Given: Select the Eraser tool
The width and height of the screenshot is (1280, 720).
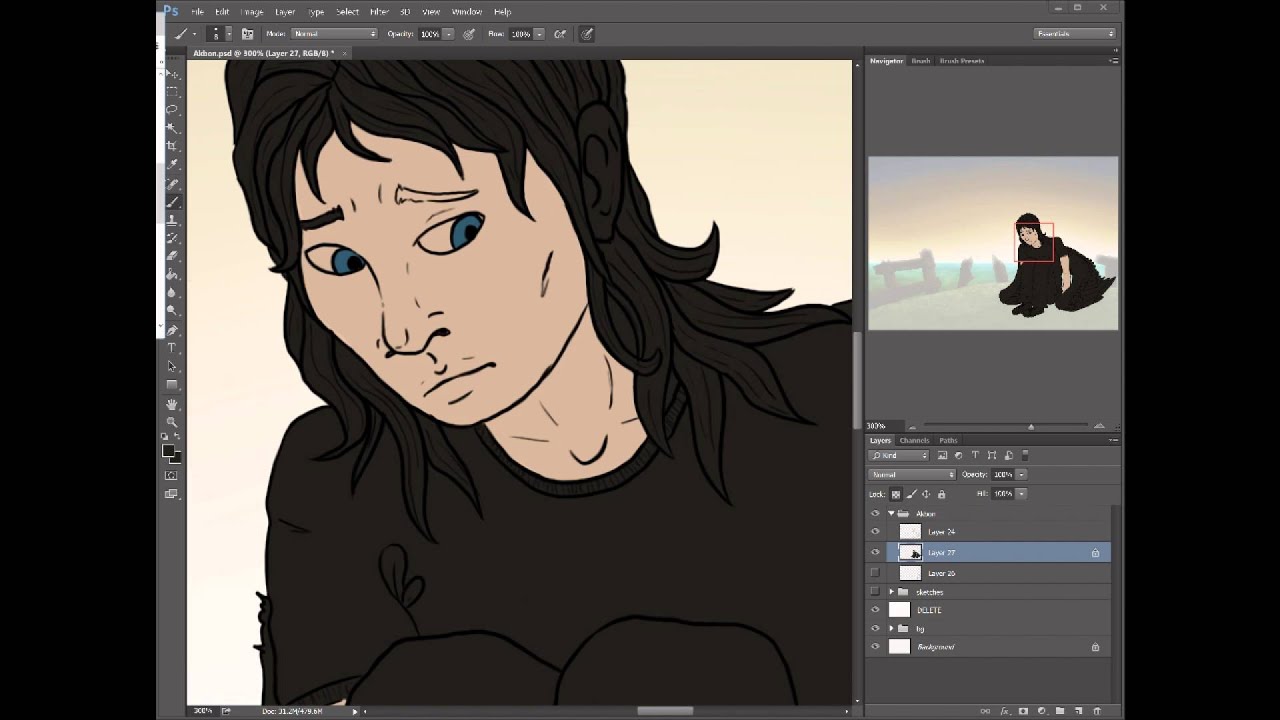Looking at the screenshot, I should click(x=172, y=256).
